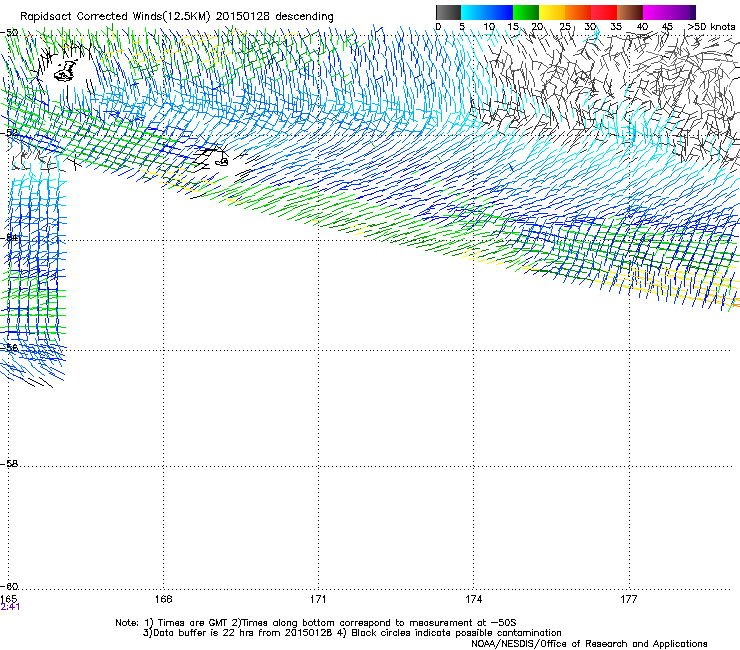Click the longitude label 177

629,599
